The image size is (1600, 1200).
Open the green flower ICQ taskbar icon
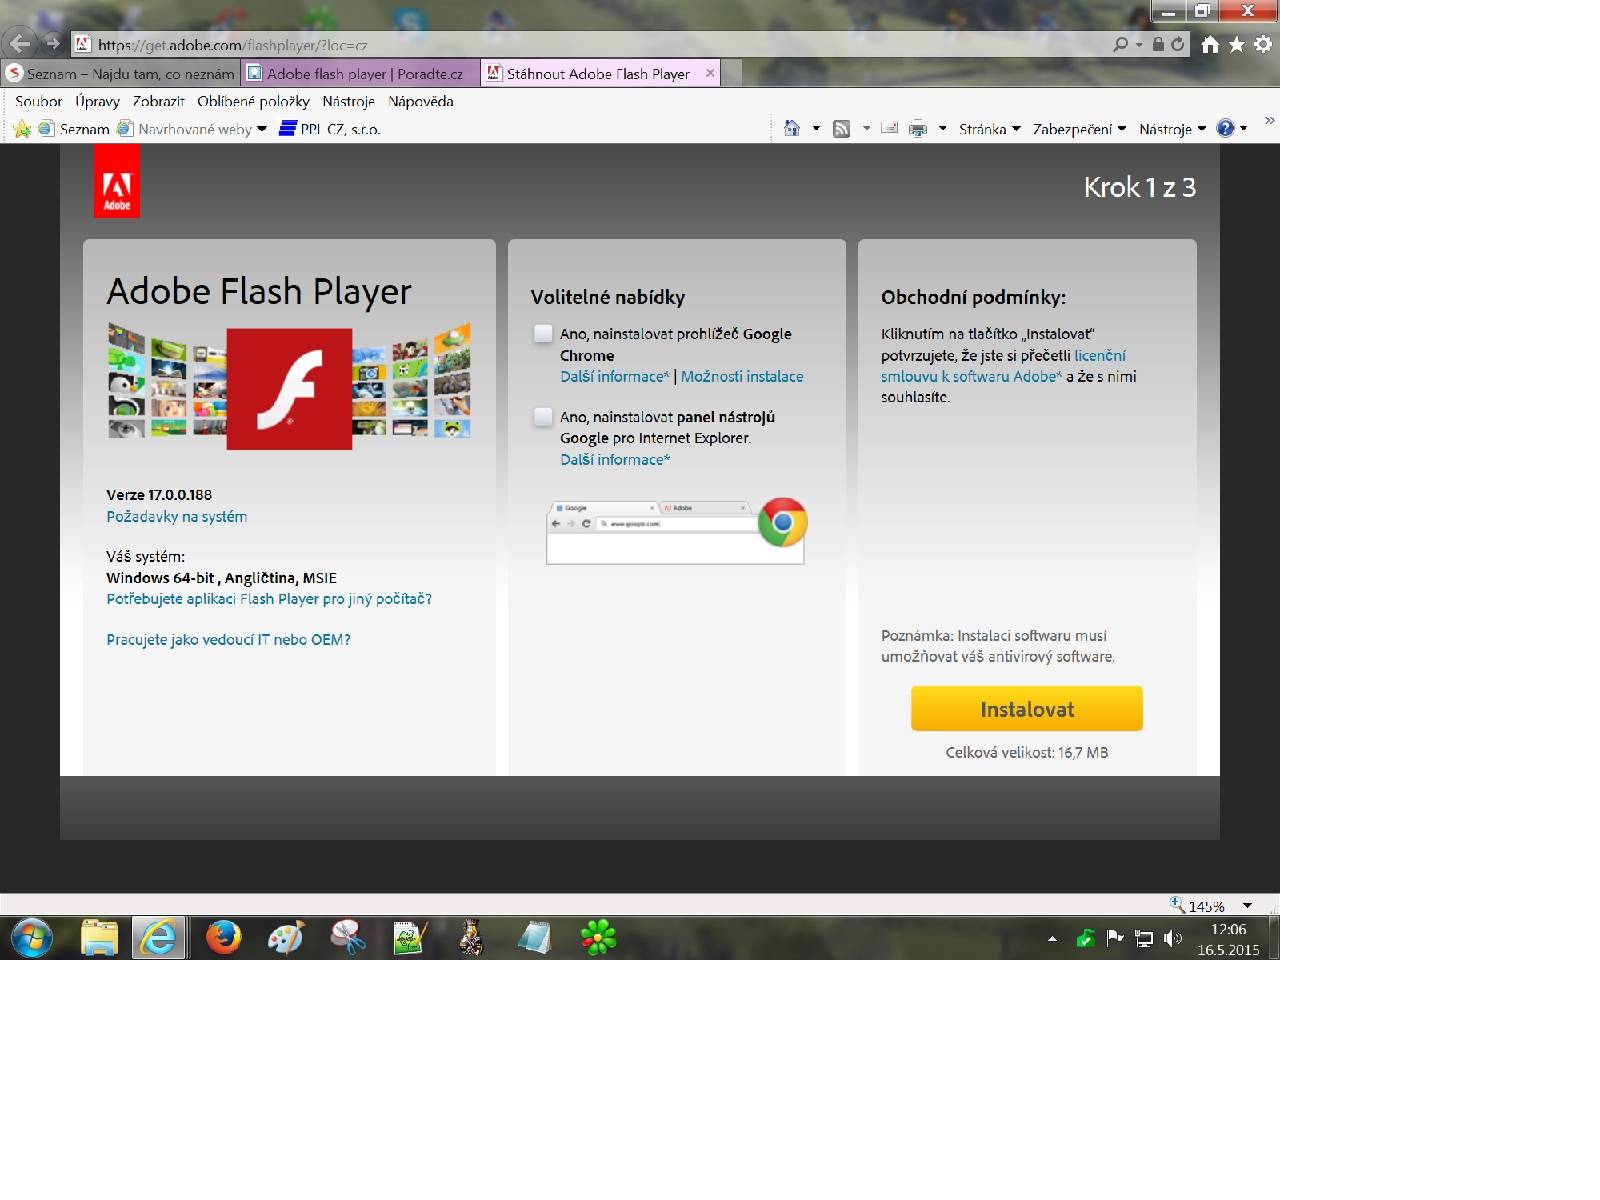click(598, 938)
